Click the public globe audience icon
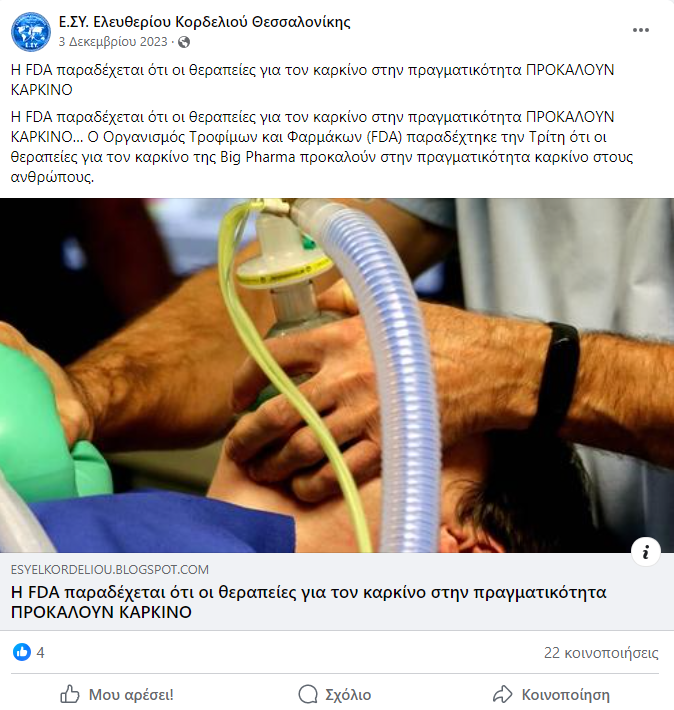The image size is (674, 710). click(x=184, y=42)
